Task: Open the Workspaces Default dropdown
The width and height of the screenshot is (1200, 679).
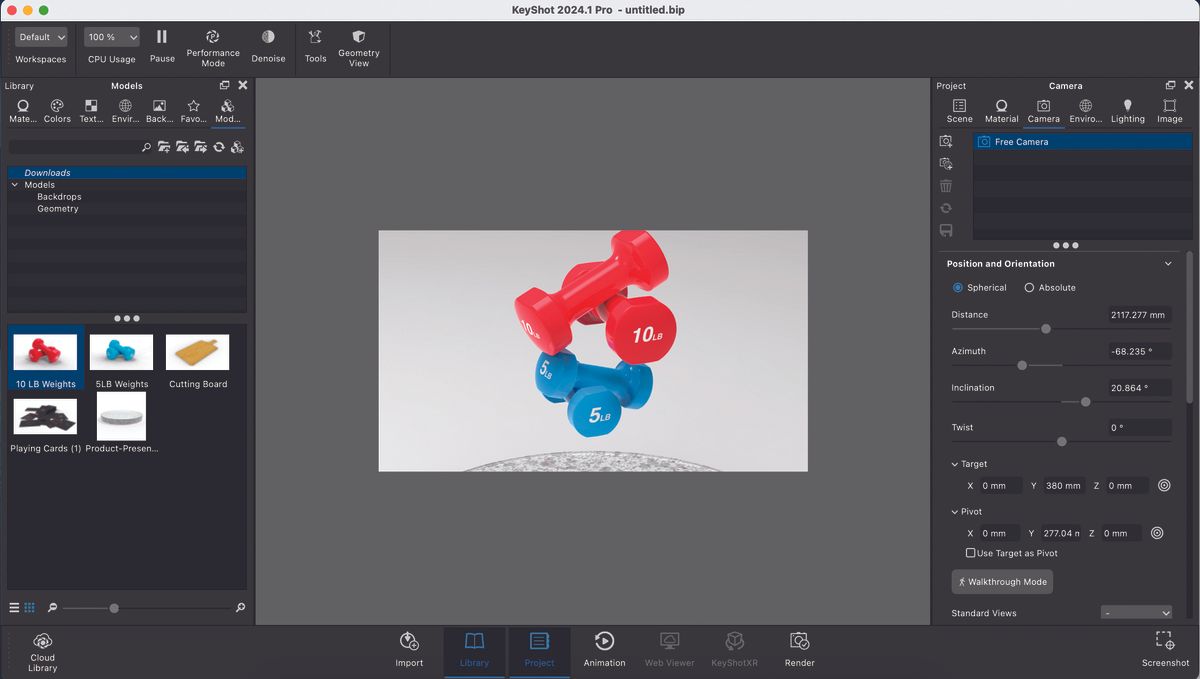Action: click(41, 36)
